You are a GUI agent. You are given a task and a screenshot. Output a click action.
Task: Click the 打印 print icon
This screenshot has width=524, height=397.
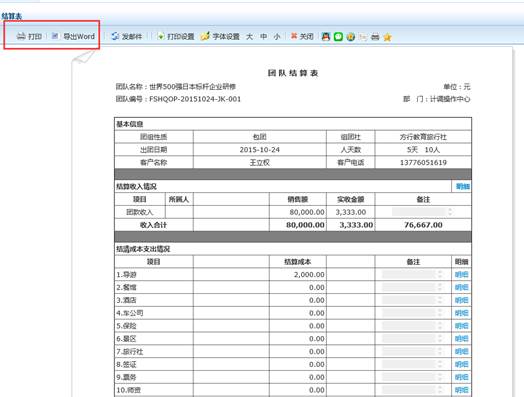tap(21, 36)
